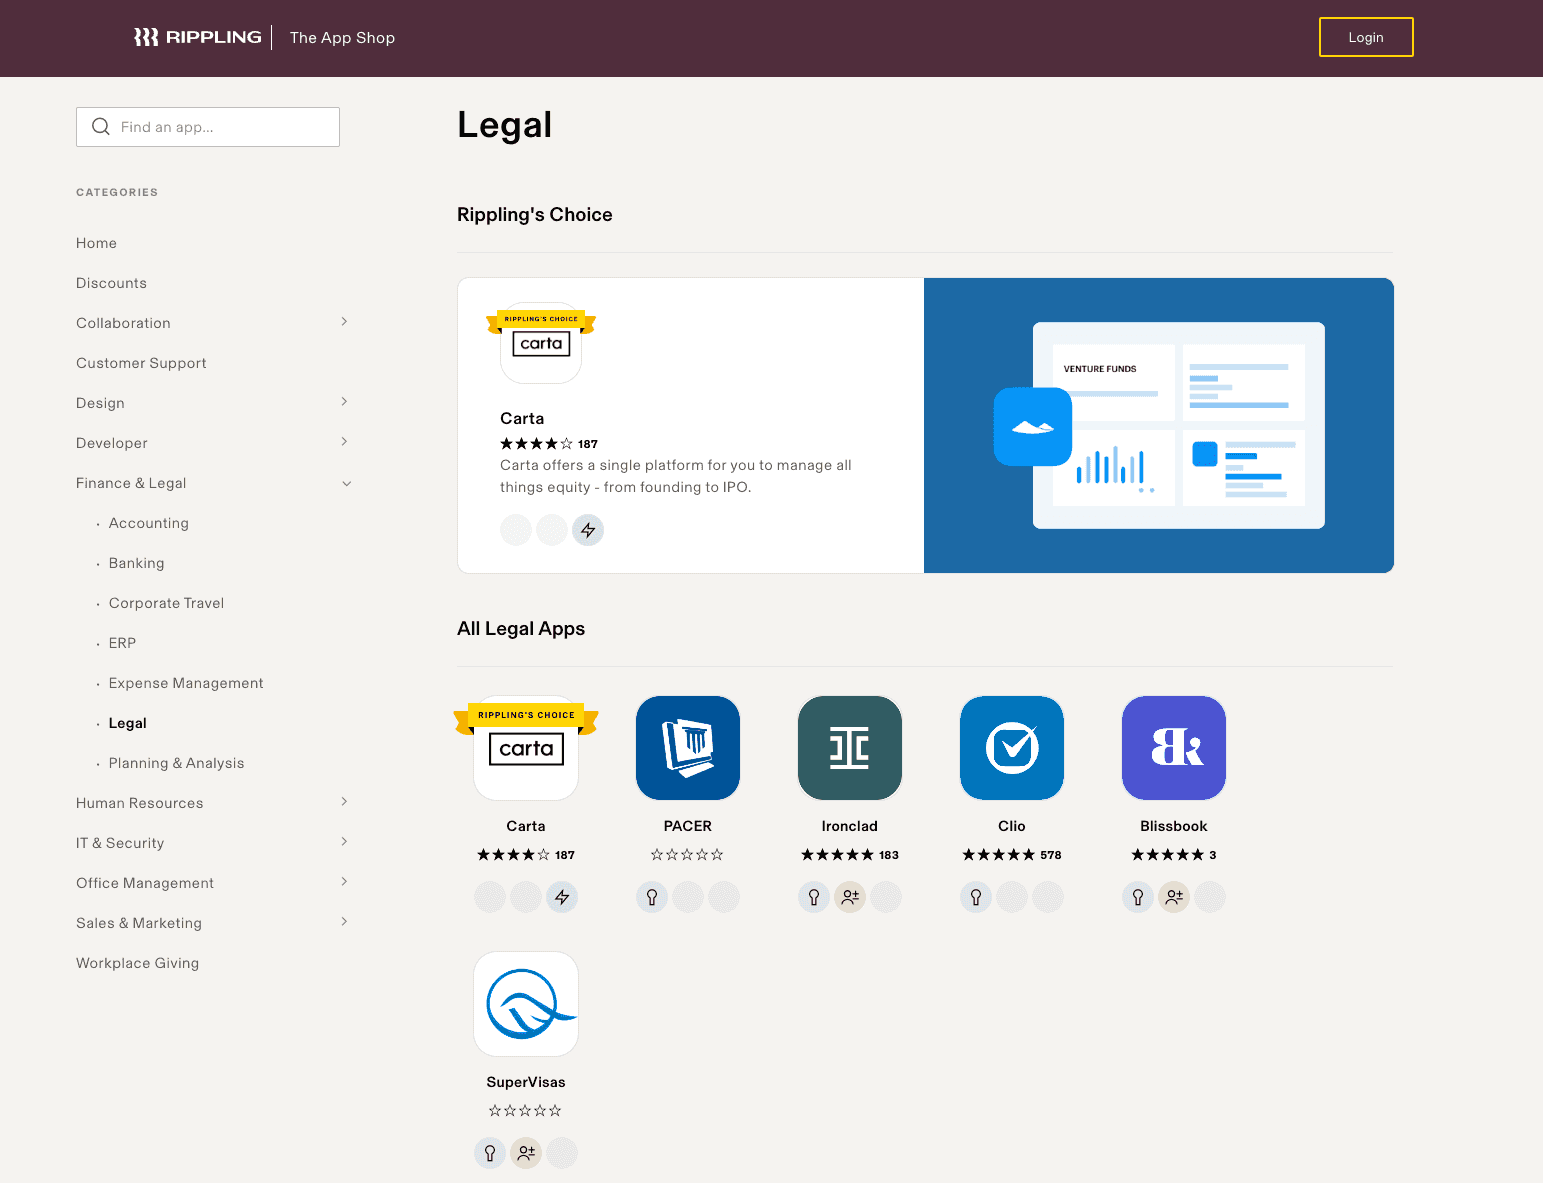
Task: Click the user-provisioning icon under SuperVisas
Action: 526,1153
